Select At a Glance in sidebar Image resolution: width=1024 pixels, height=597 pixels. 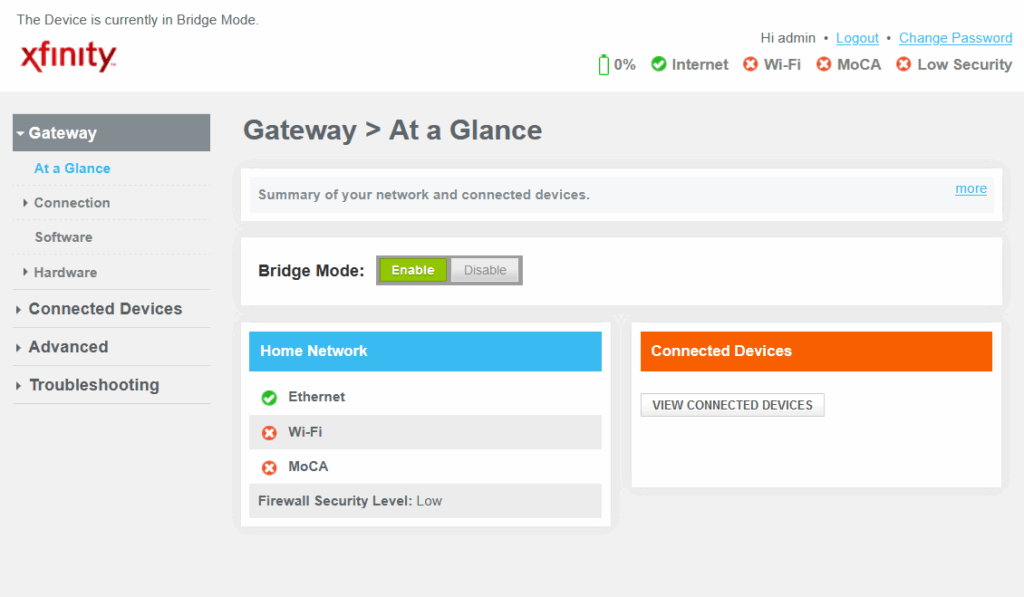[72, 169]
